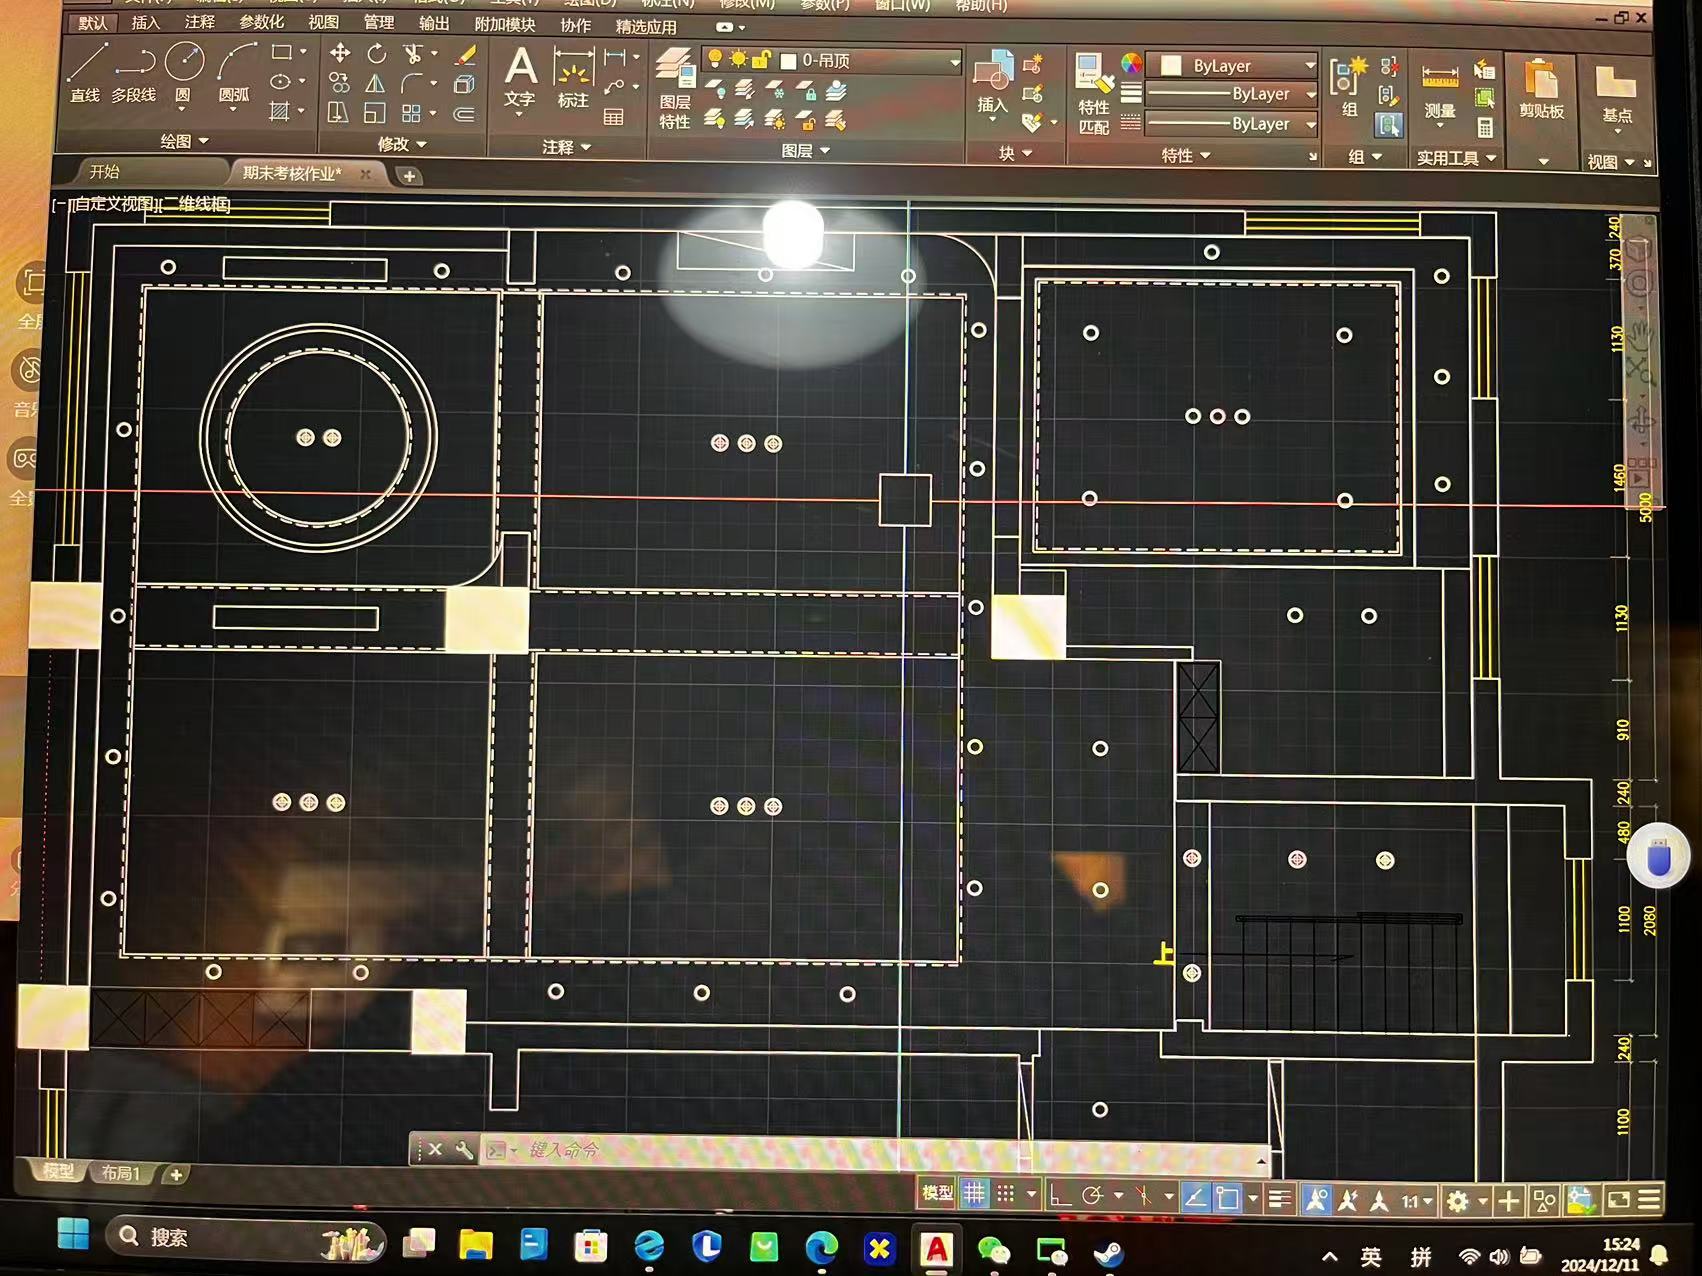Activate the Mirror tool icon

pos(375,84)
